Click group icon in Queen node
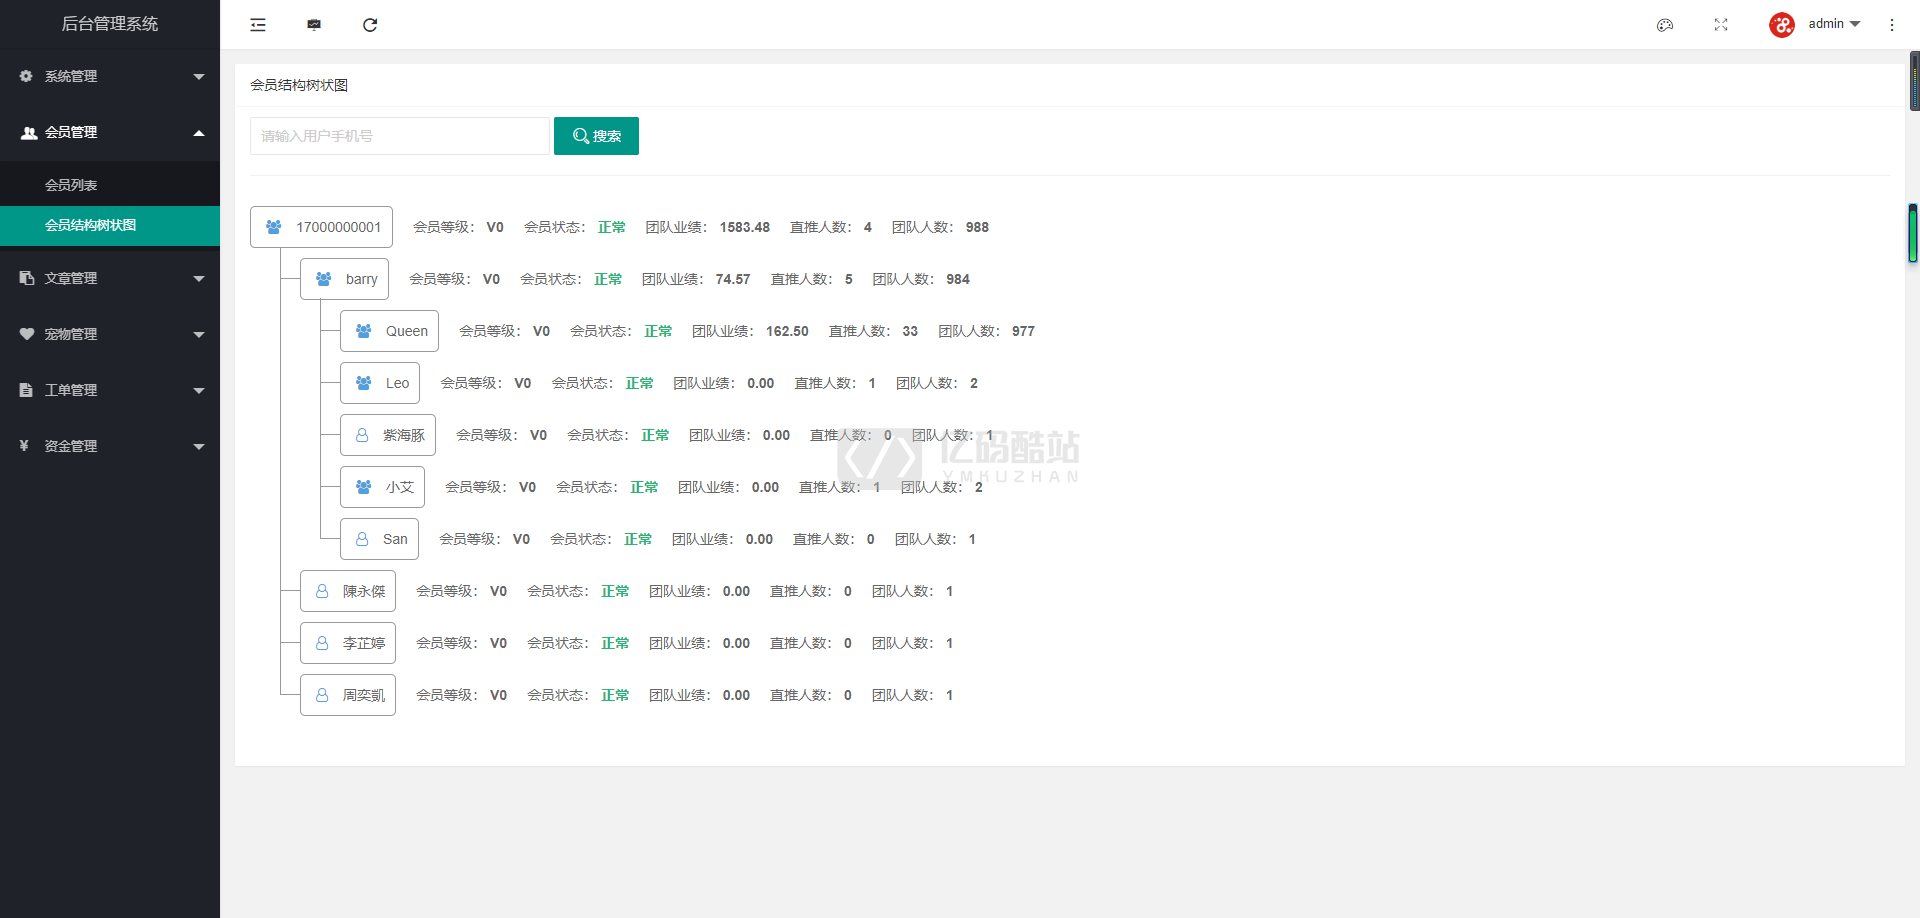This screenshot has height=918, width=1920. click(x=363, y=331)
